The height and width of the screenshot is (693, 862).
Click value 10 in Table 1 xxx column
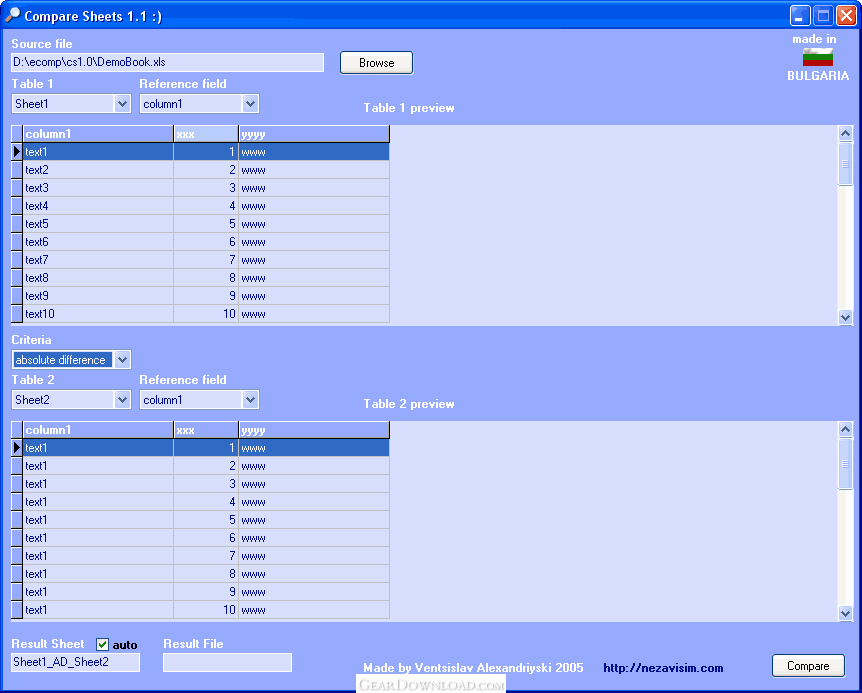[x=206, y=314]
